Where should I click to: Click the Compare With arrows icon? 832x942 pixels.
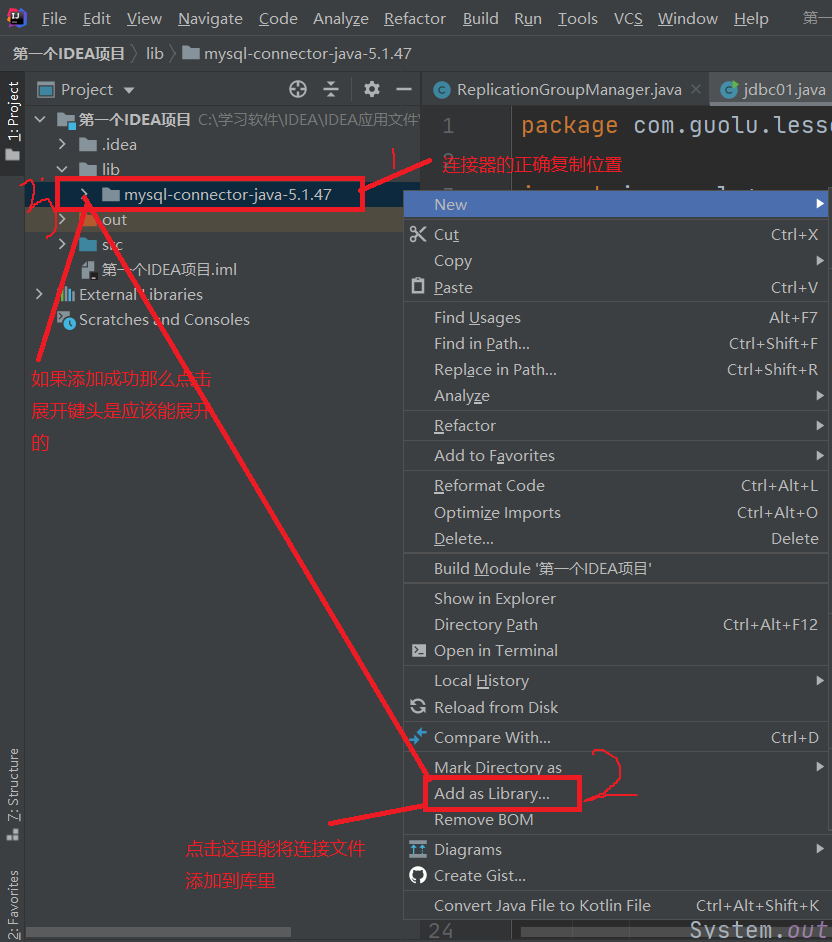(x=418, y=737)
